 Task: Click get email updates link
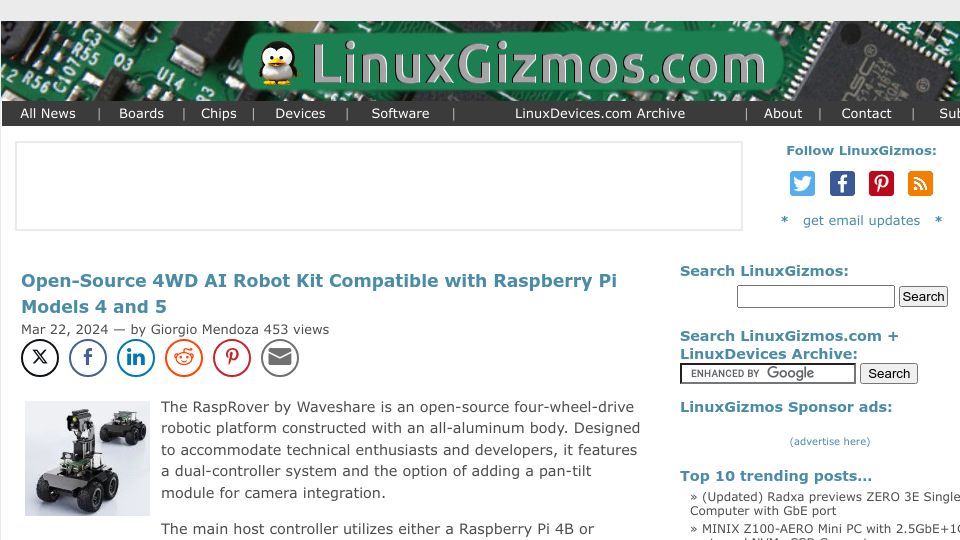(x=861, y=220)
